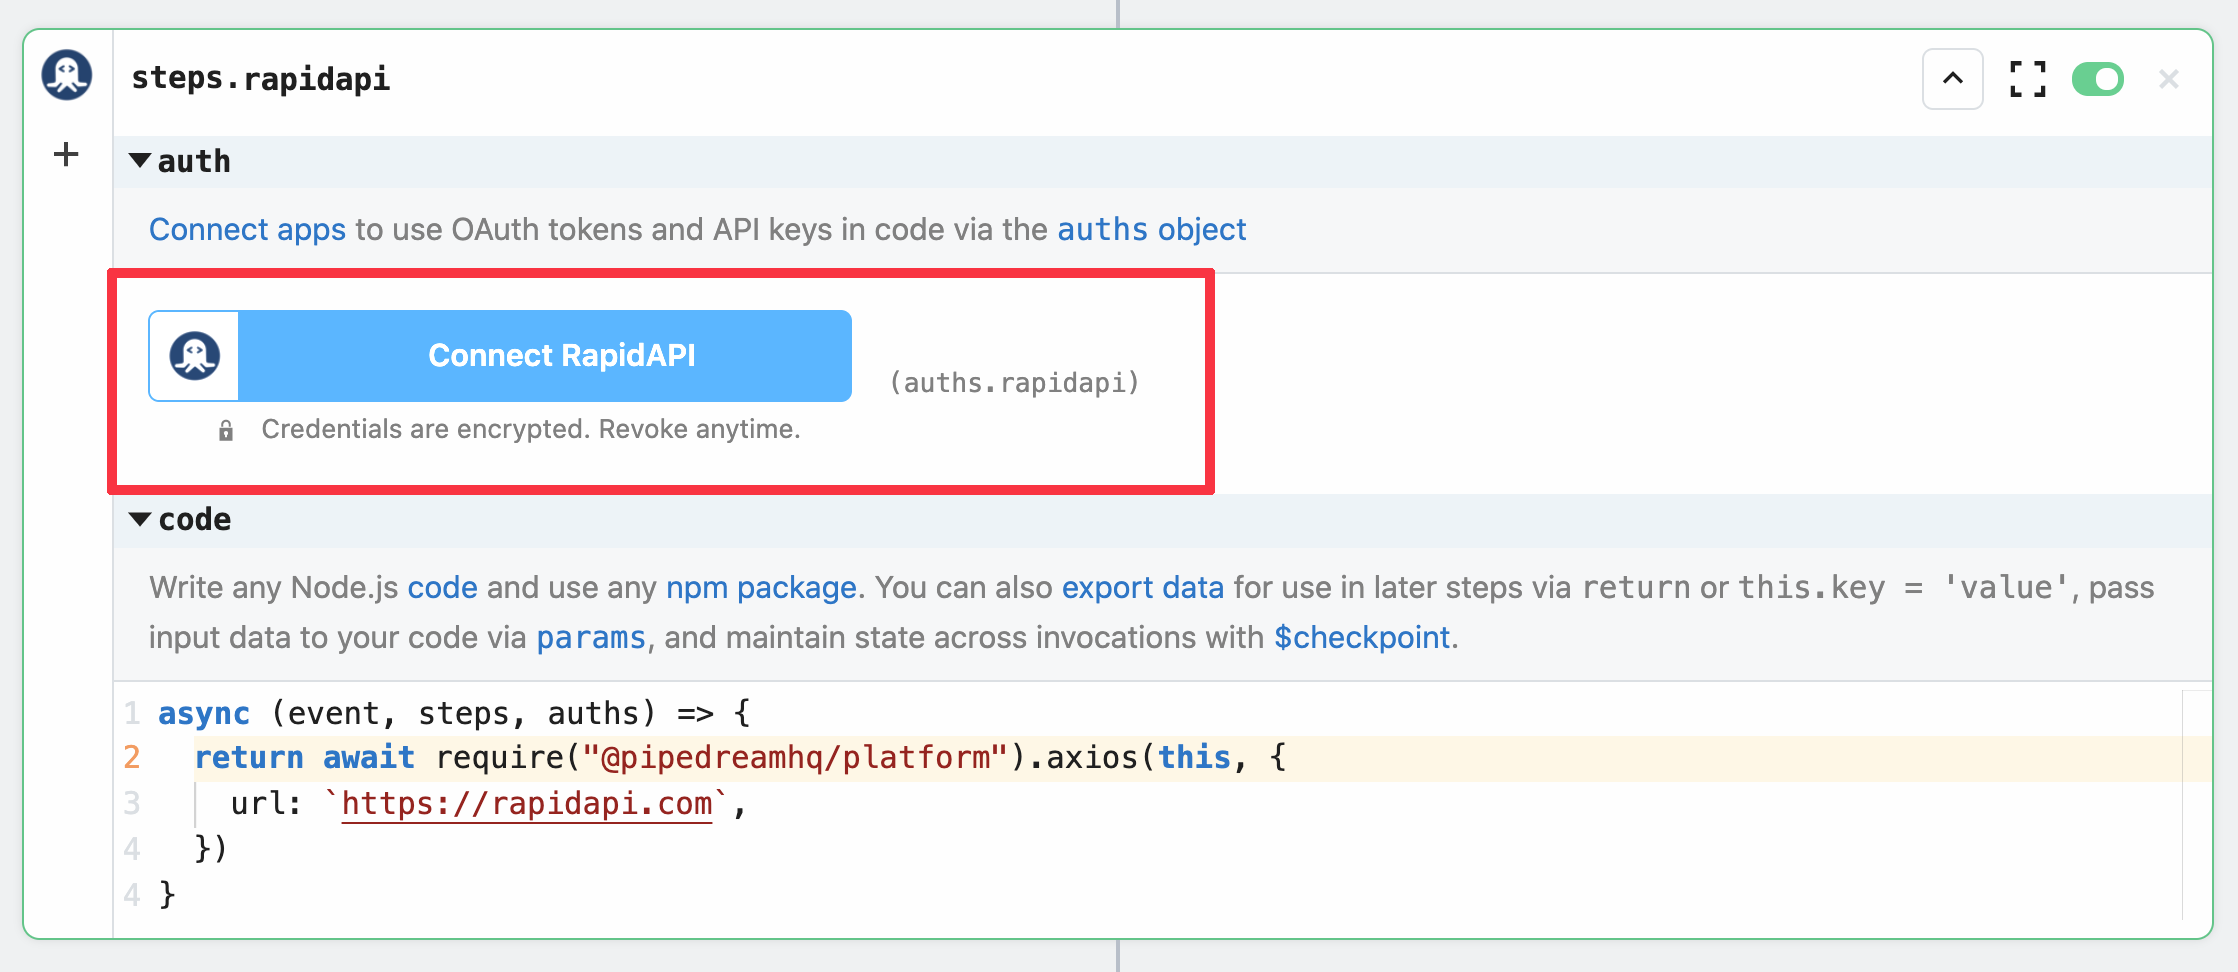Open the $checkpoint link
The width and height of the screenshot is (2238, 972).
pos(1362,637)
